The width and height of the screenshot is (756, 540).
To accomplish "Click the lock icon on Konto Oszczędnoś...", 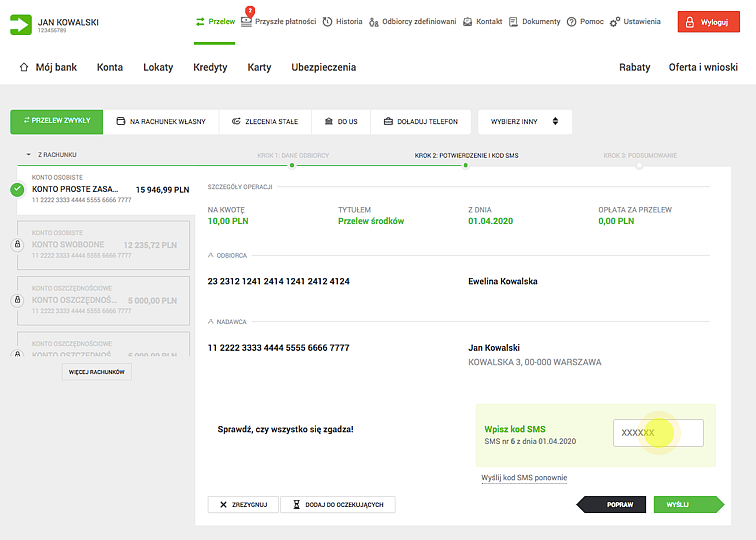I will [x=17, y=300].
